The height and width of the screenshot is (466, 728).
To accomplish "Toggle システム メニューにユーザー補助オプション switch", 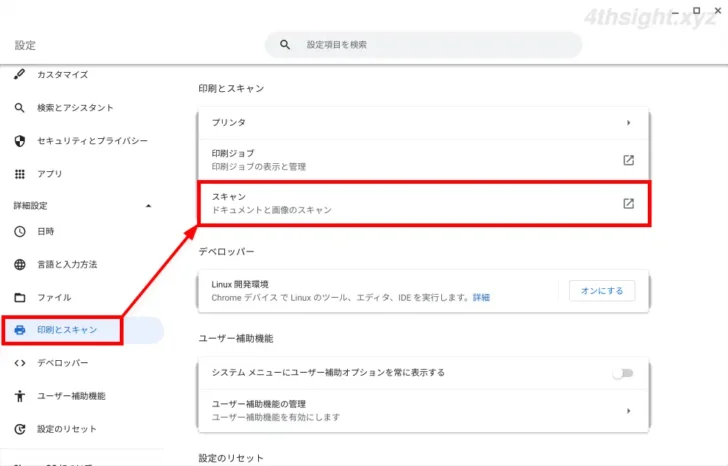I will pyautogui.click(x=623, y=373).
